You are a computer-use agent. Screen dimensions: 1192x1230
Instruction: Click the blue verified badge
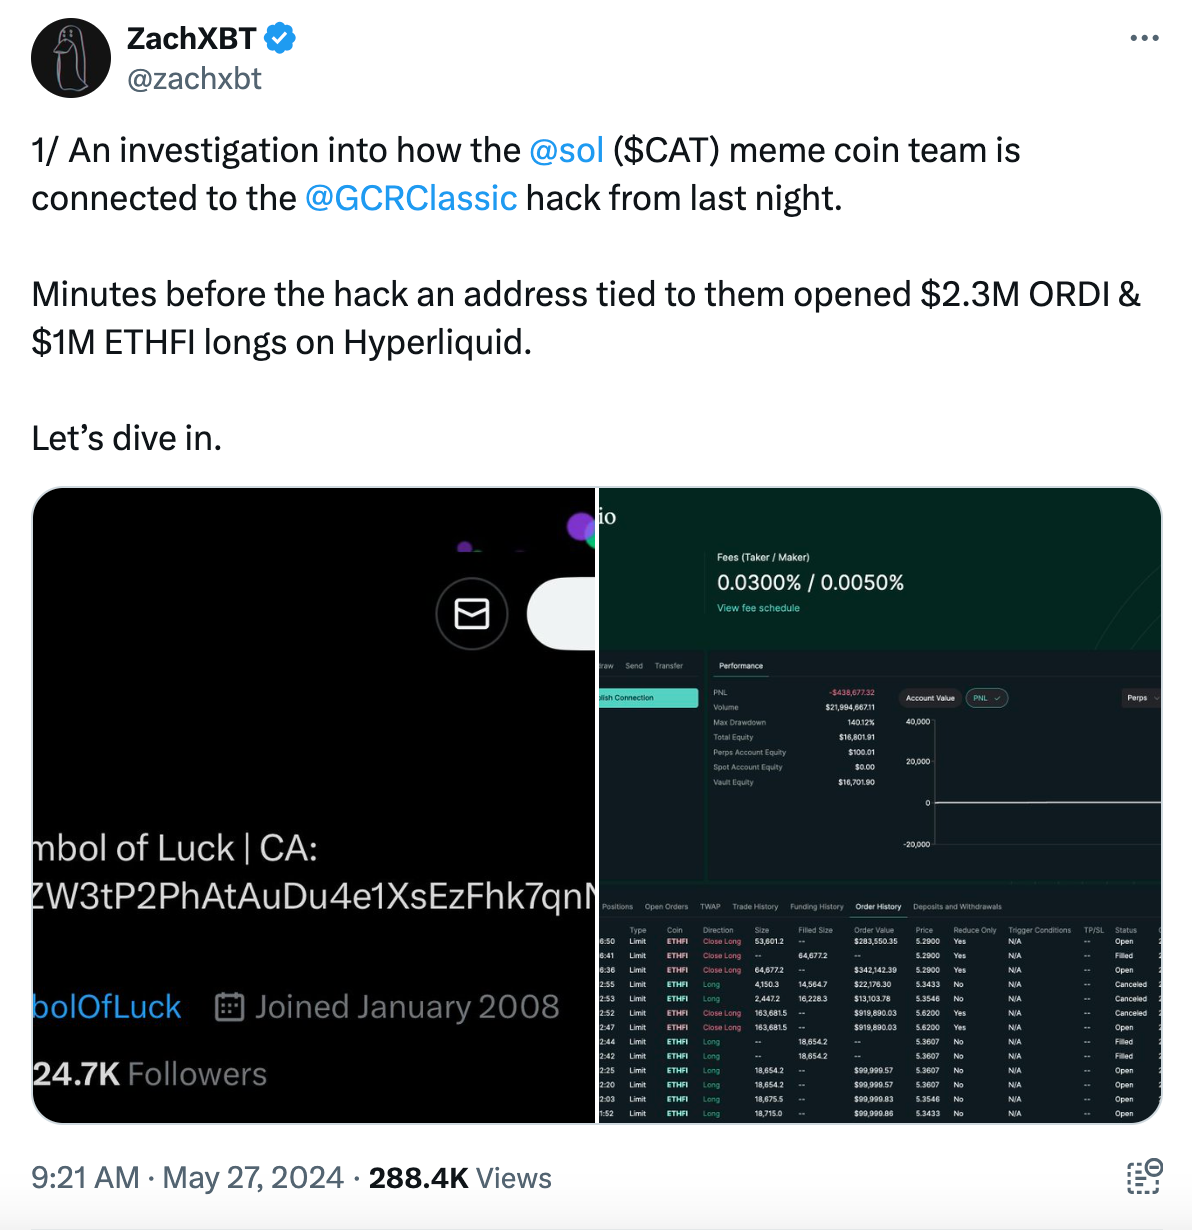click(x=280, y=39)
